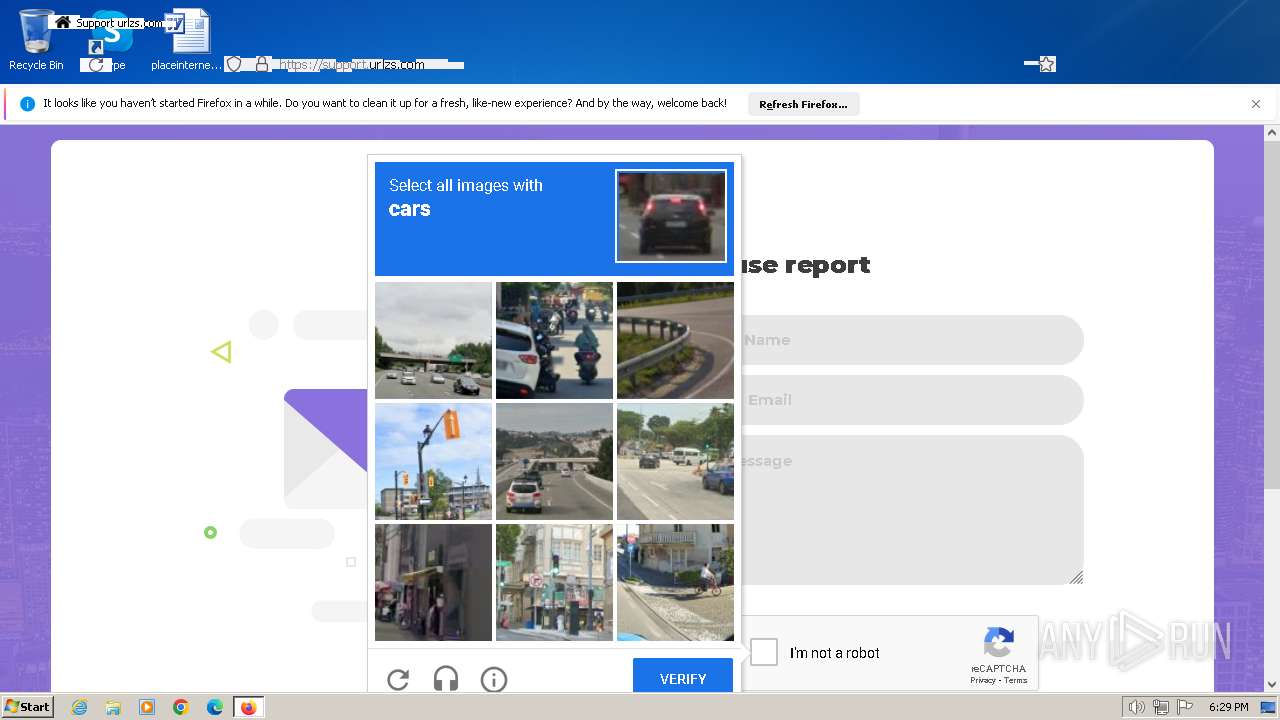
Task: Select the white SUV on highway tile
Action: point(554,461)
